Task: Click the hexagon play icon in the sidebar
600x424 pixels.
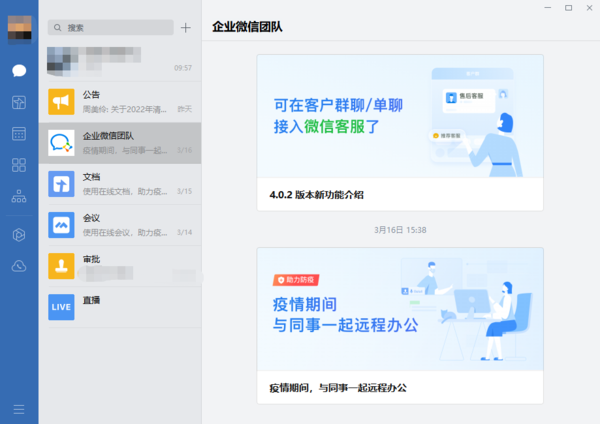Action: pyautogui.click(x=19, y=234)
